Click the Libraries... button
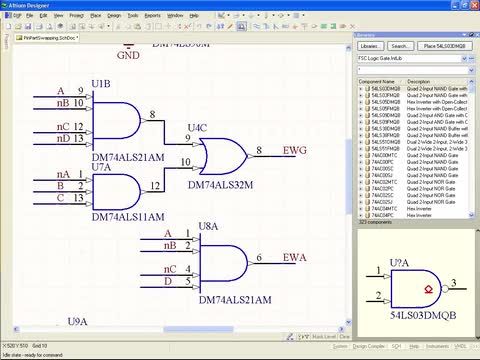The image size is (480, 360). [x=370, y=46]
